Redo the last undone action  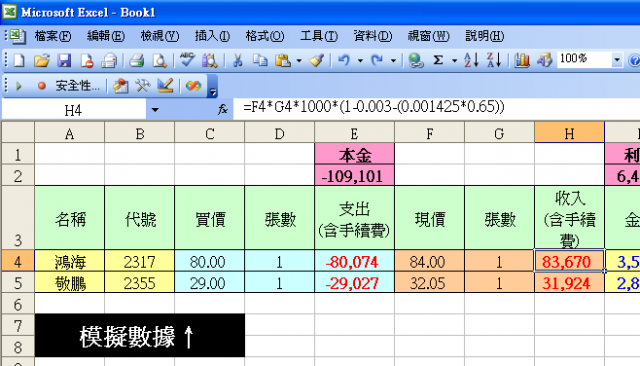377,60
